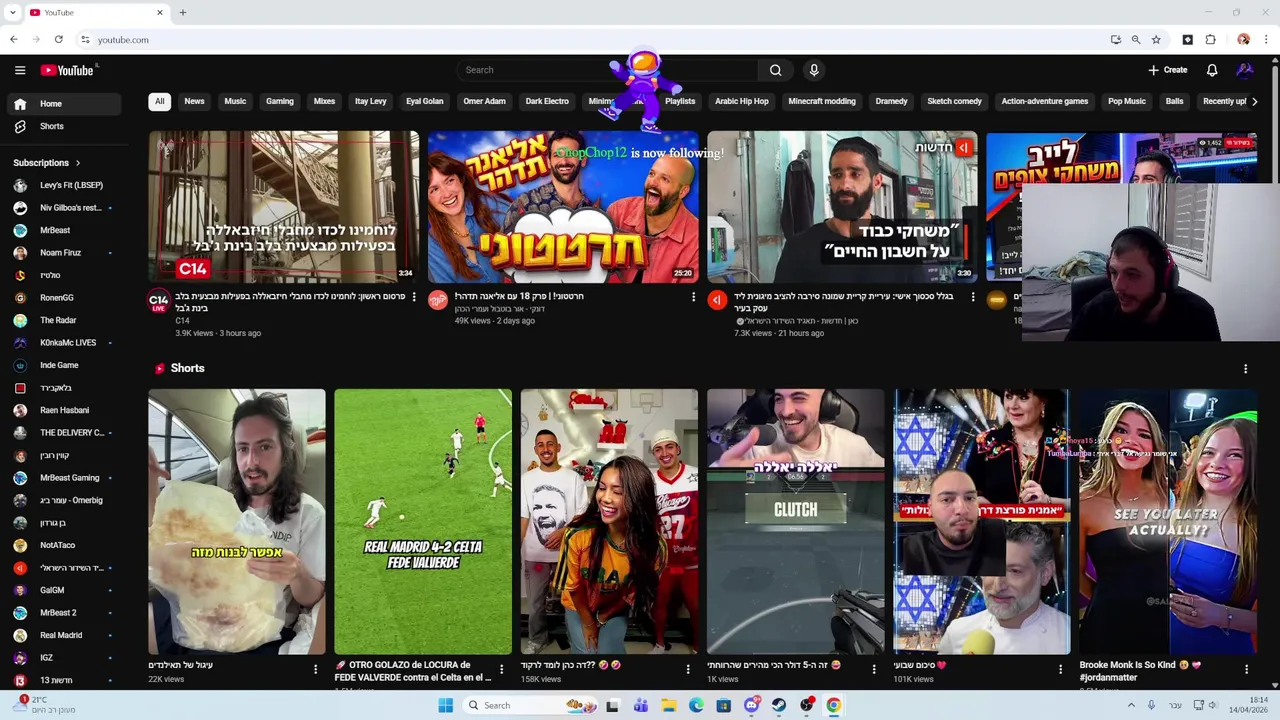This screenshot has height=720, width=1280.
Task: Click the YouTube search field
Action: [x=607, y=70]
